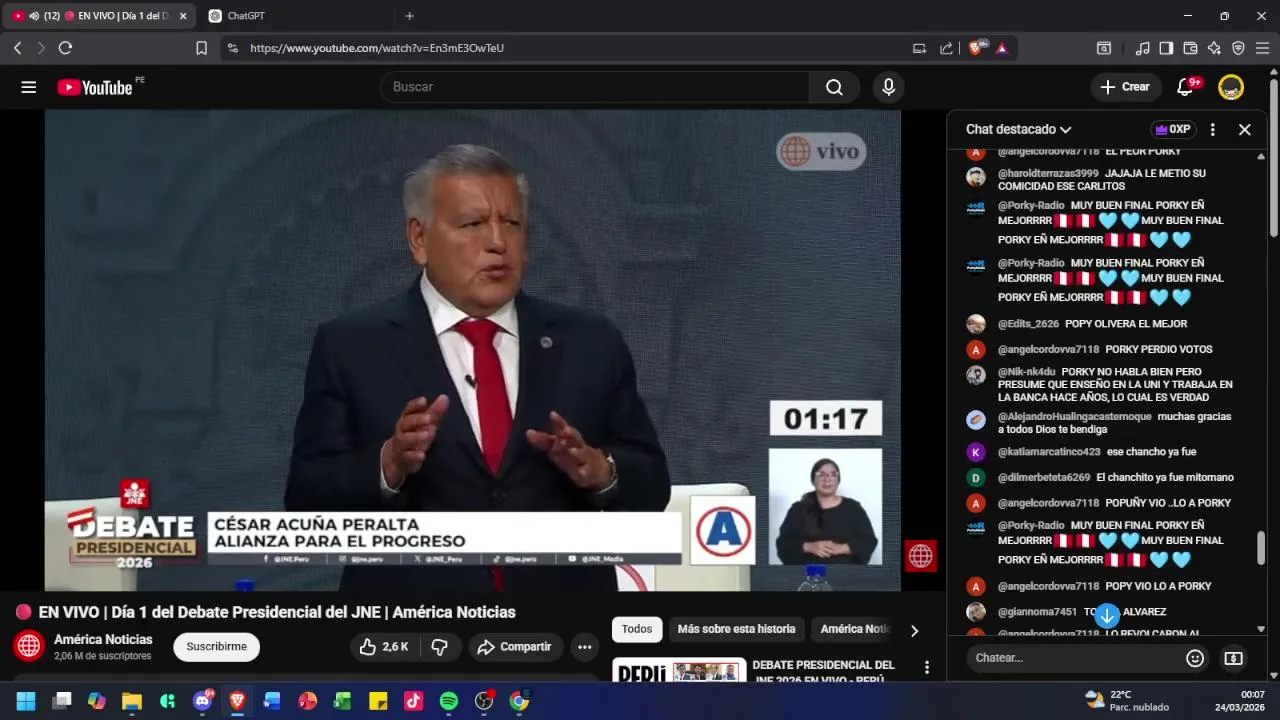
Task: Open the Brave Shields lion icon
Action: 976,47
